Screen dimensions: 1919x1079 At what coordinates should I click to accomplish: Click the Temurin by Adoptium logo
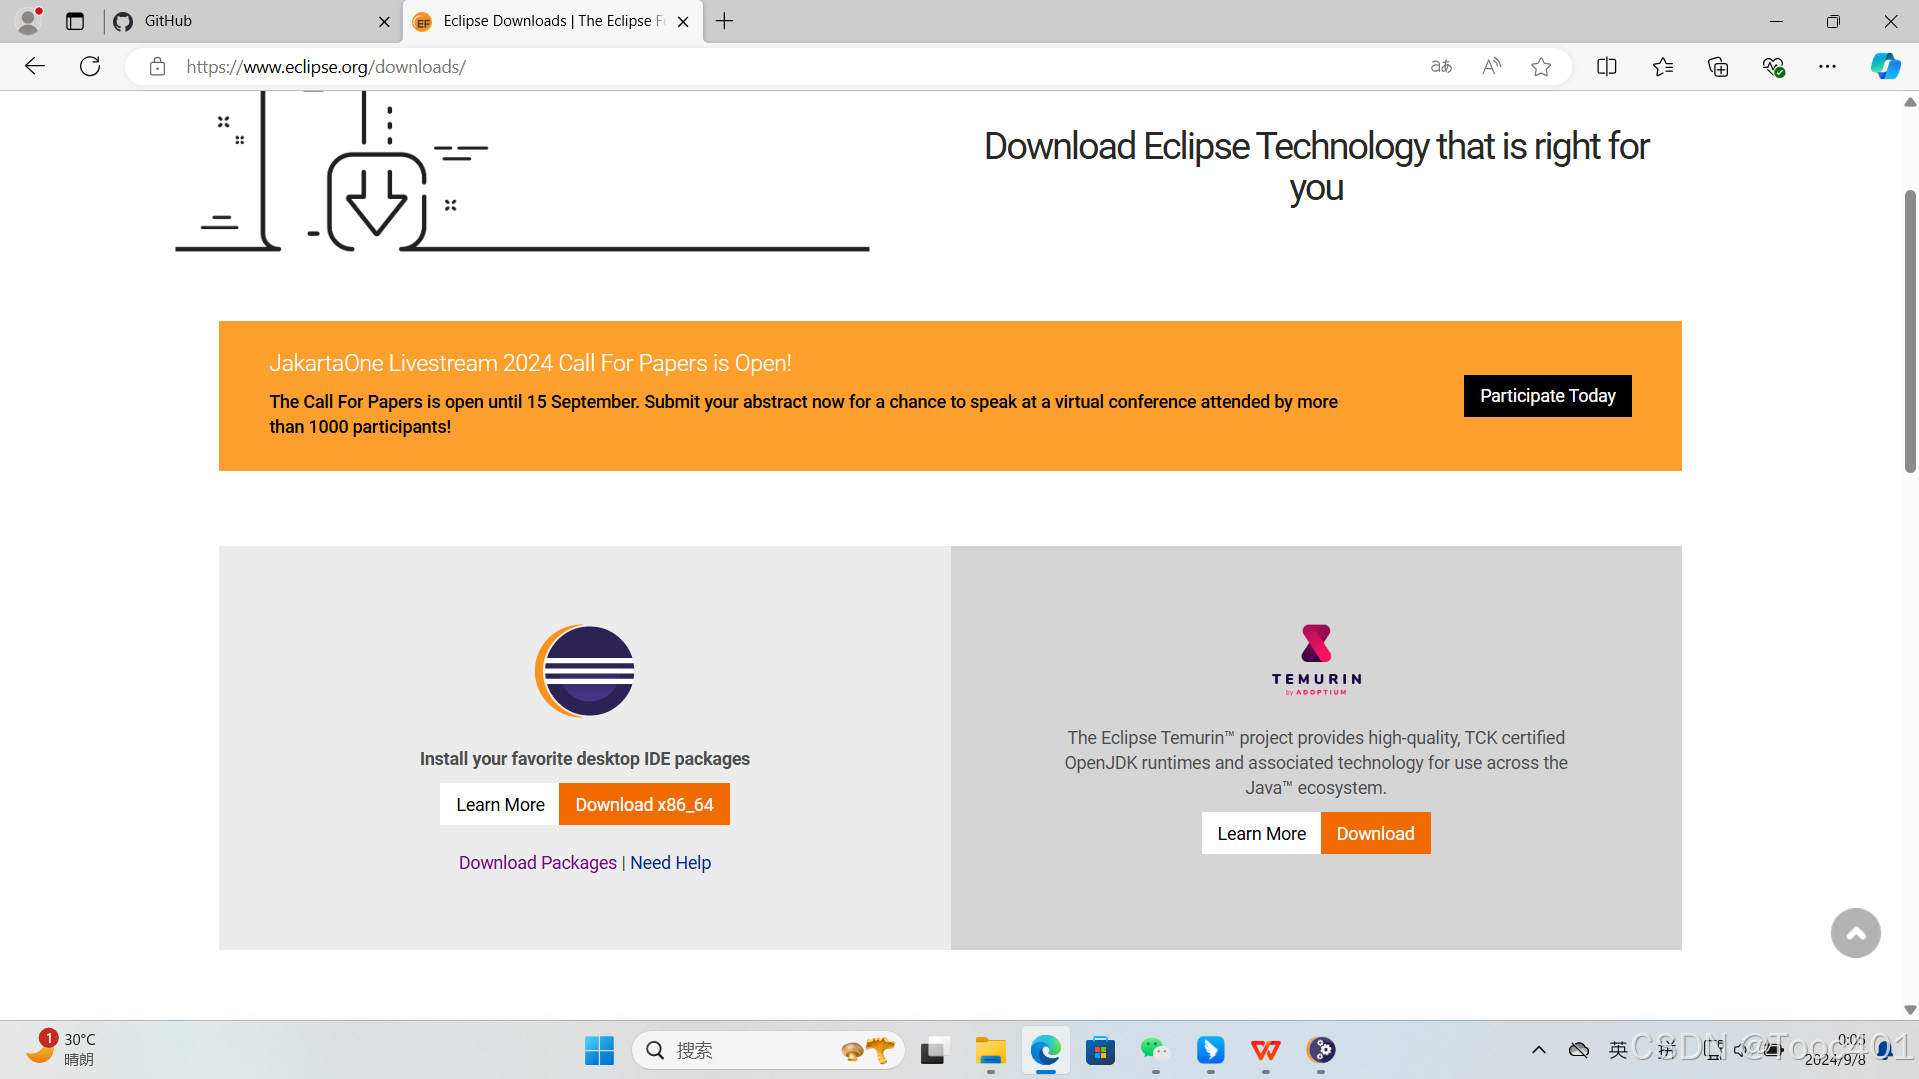point(1316,659)
